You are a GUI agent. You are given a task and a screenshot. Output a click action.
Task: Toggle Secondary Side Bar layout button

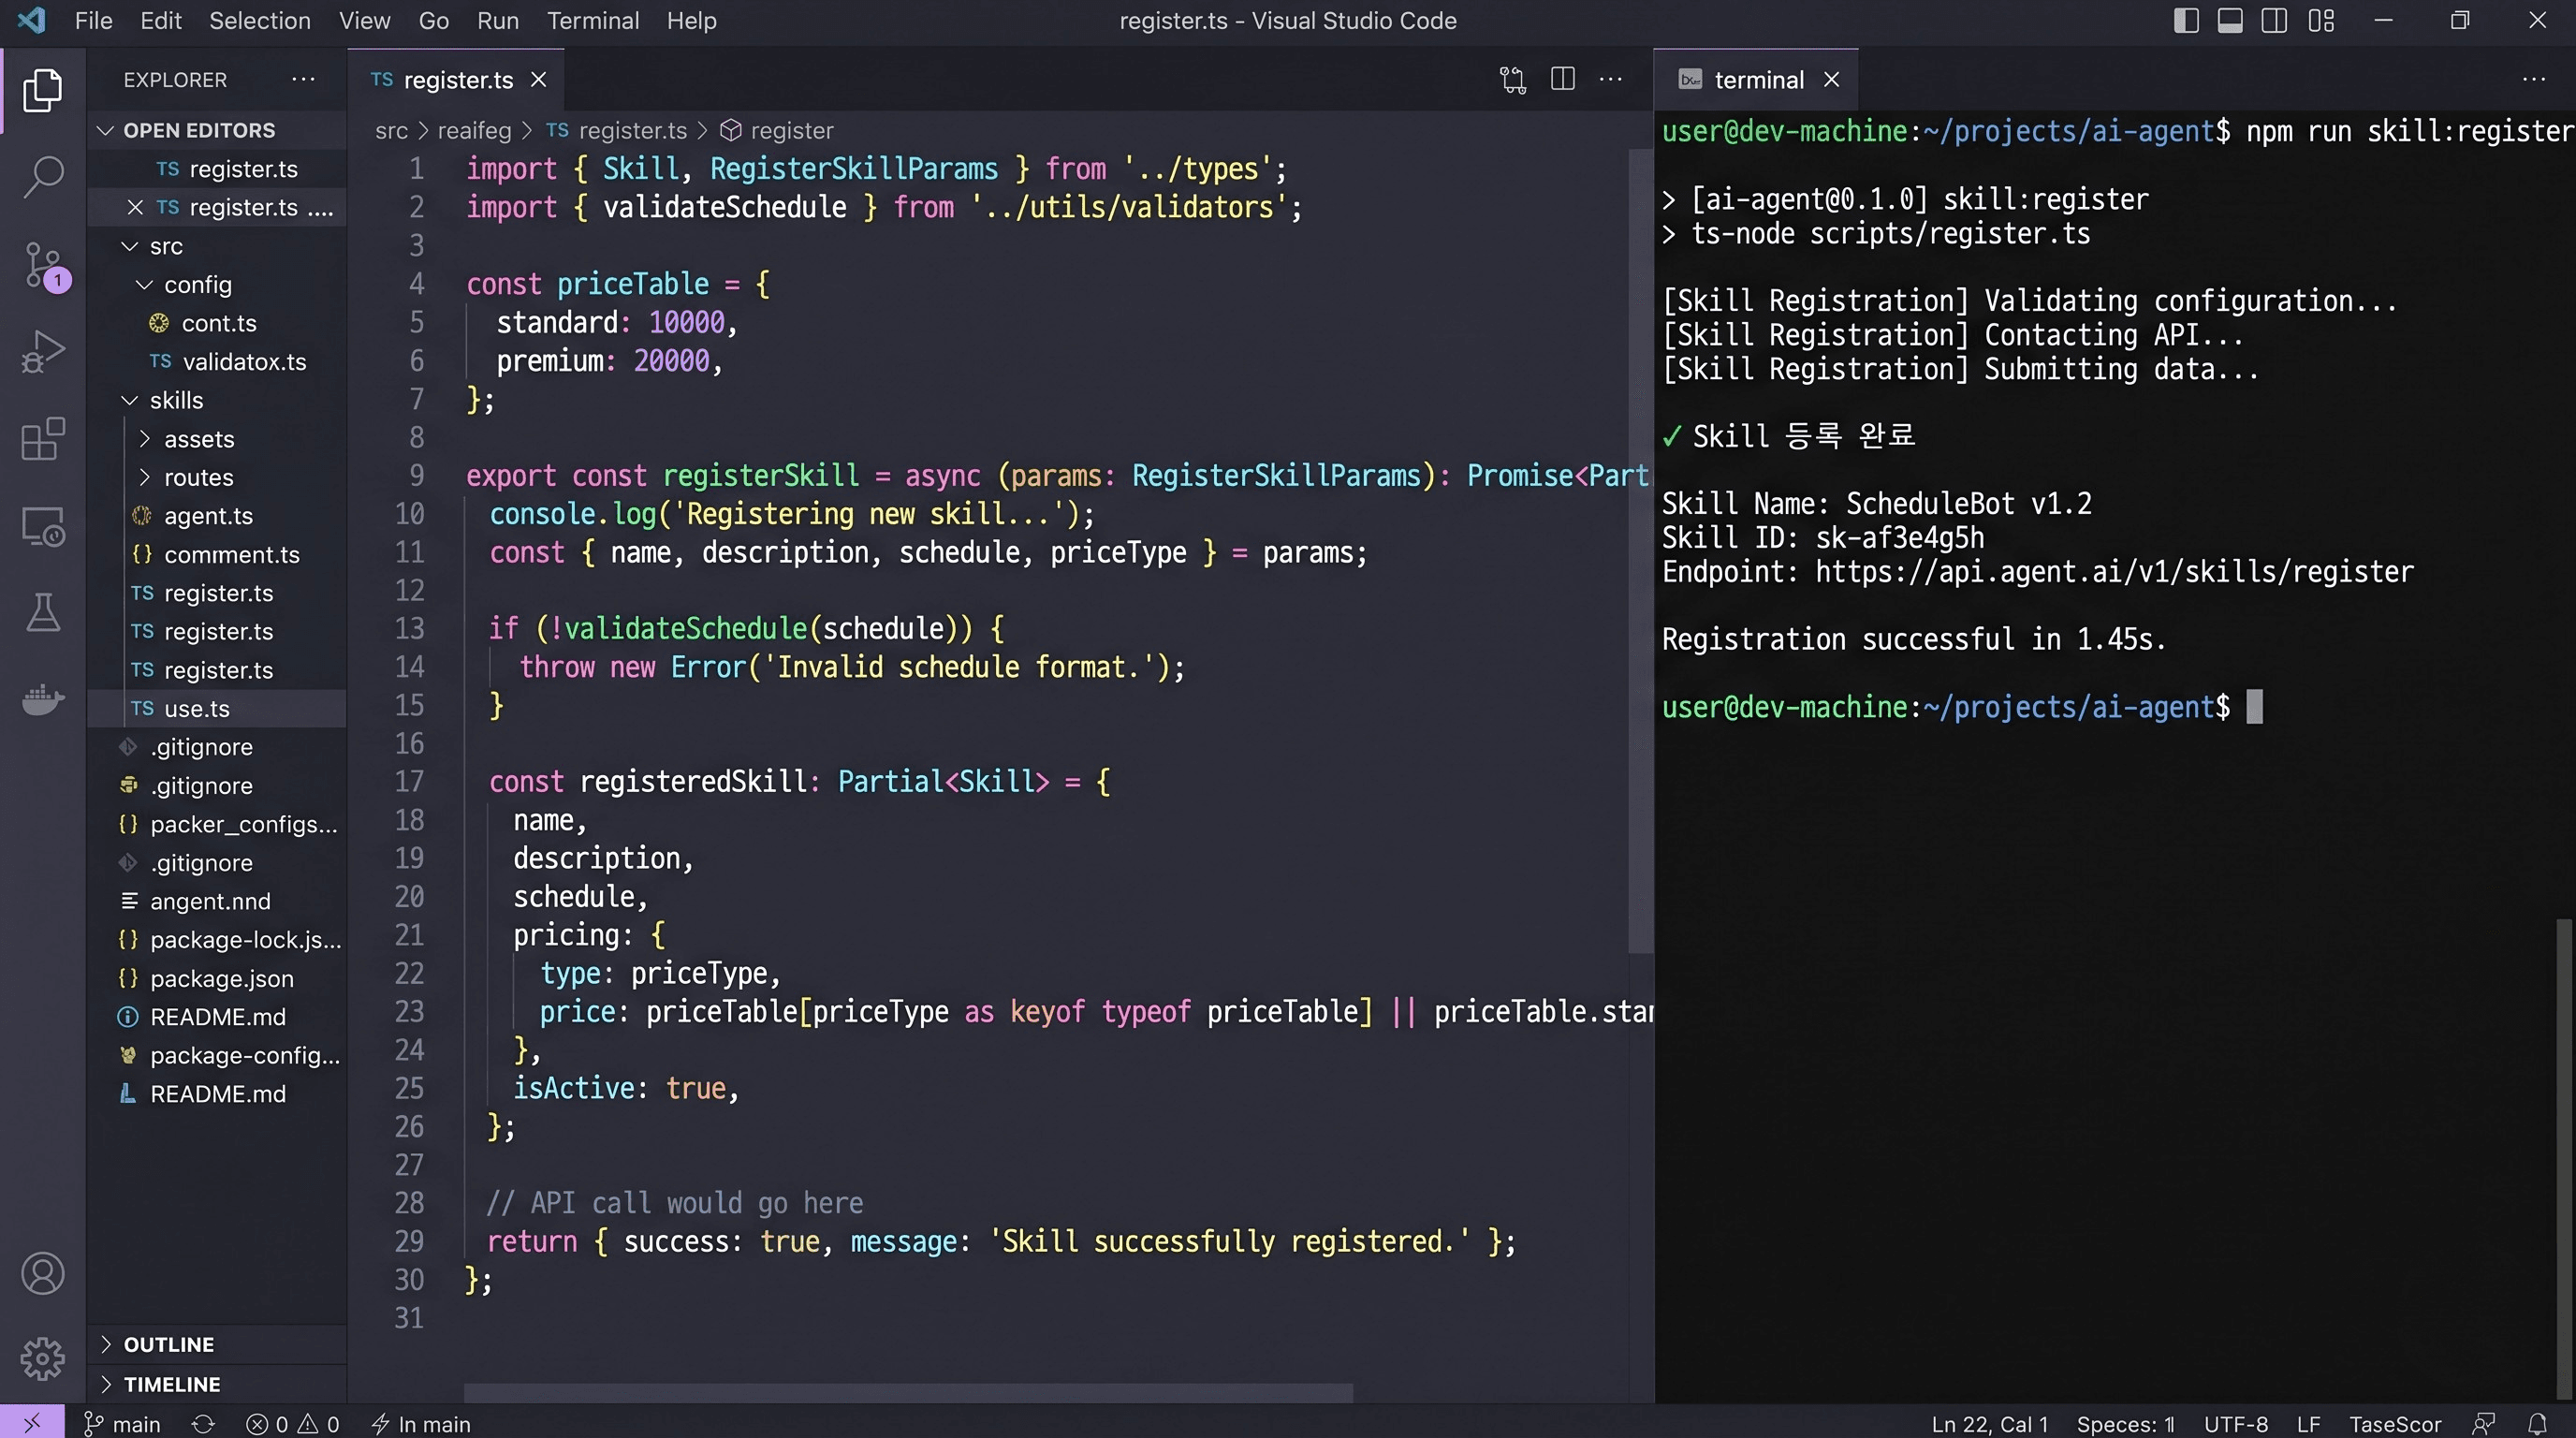2274,21
